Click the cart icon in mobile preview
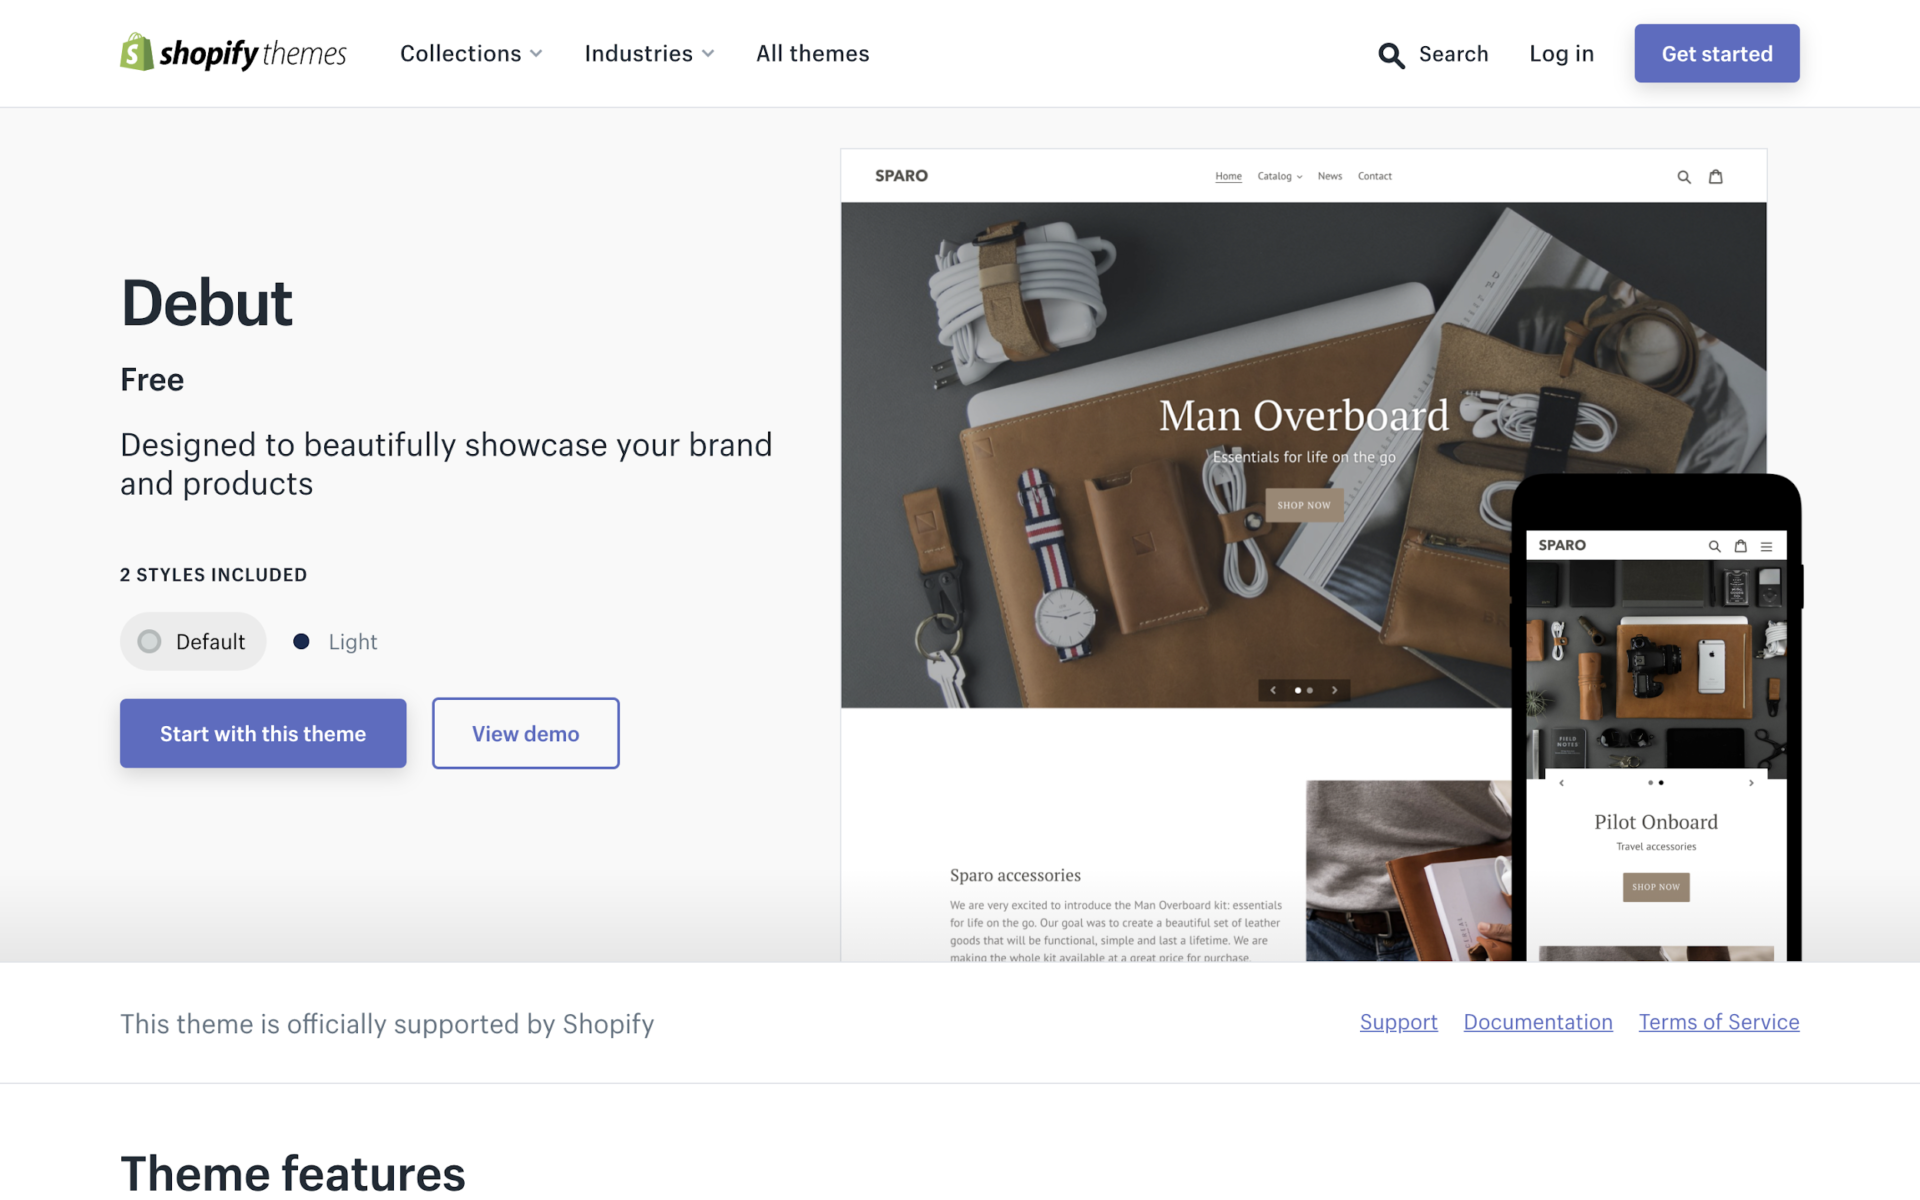This screenshot has height=1200, width=1920. click(1741, 546)
